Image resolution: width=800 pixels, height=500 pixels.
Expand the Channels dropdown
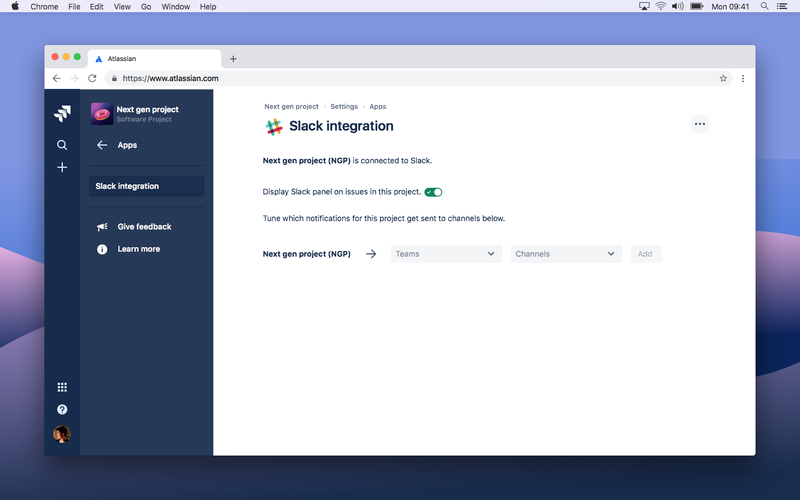(566, 254)
